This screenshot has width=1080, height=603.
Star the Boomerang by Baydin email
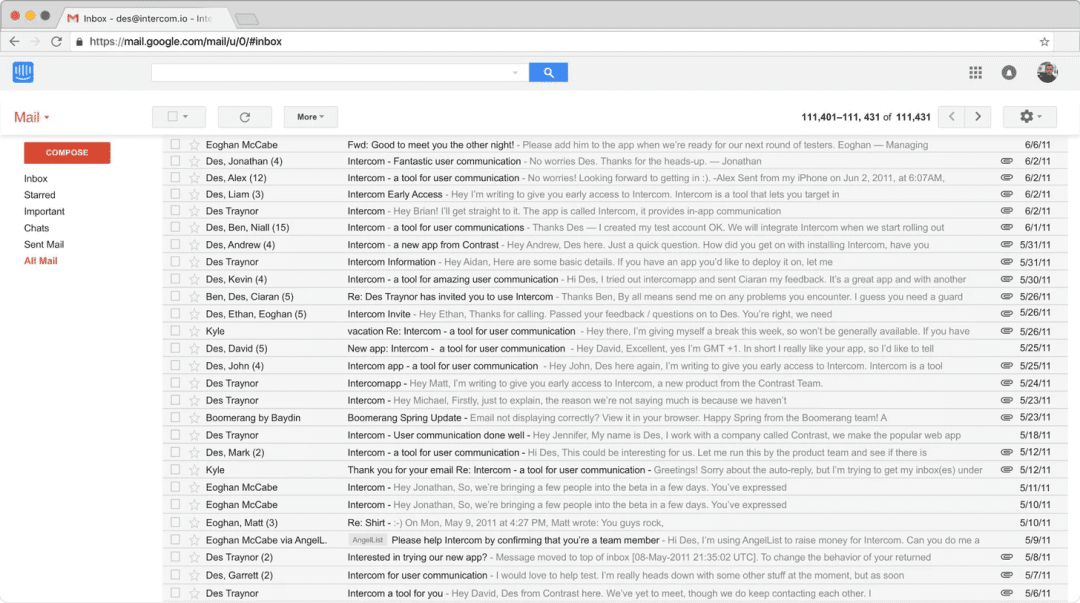(194, 418)
